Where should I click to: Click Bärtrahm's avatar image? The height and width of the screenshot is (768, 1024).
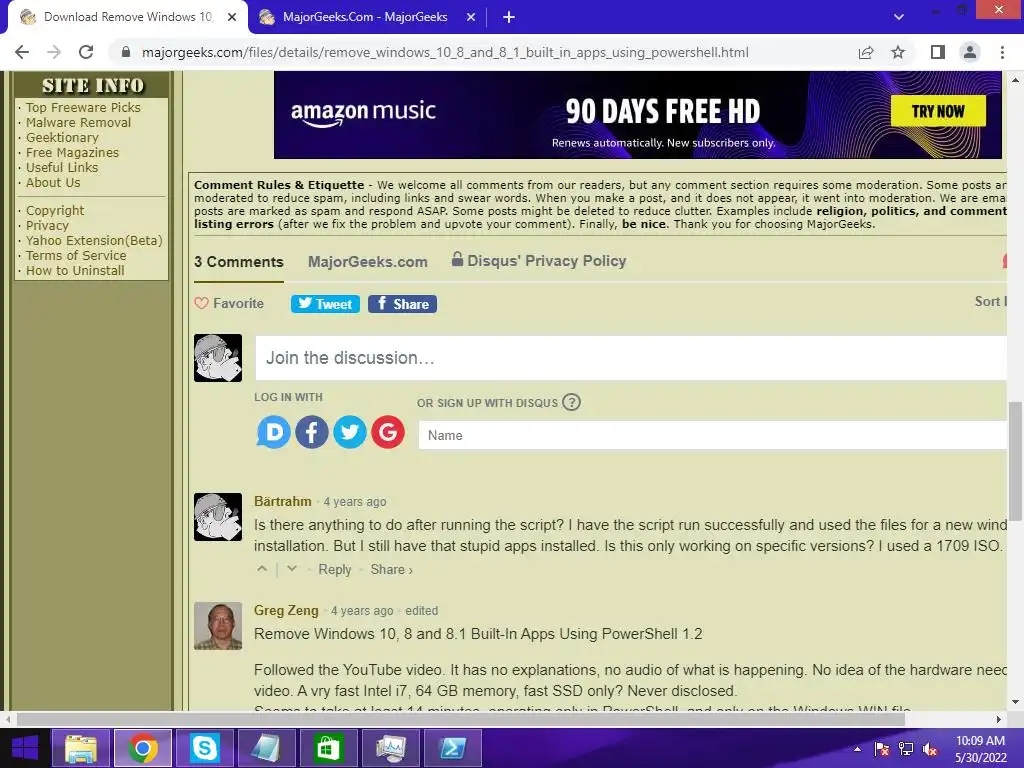click(x=218, y=517)
